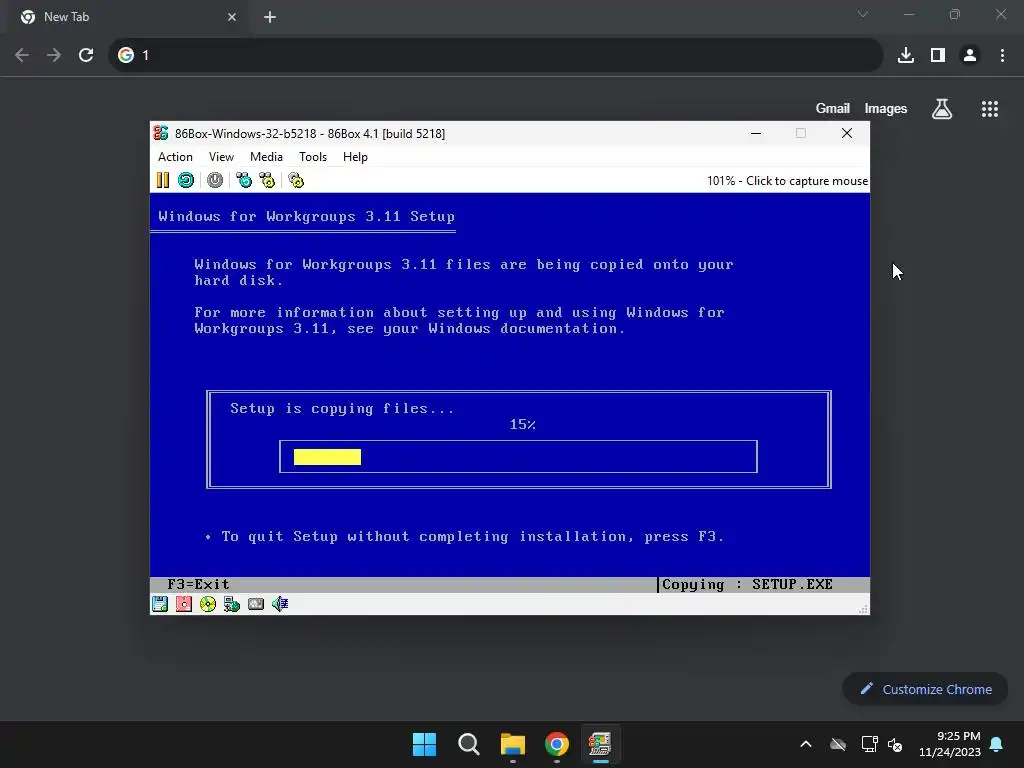Click the gray hard disk status icon
Viewport: 1024px width, 768px height.
256,604
